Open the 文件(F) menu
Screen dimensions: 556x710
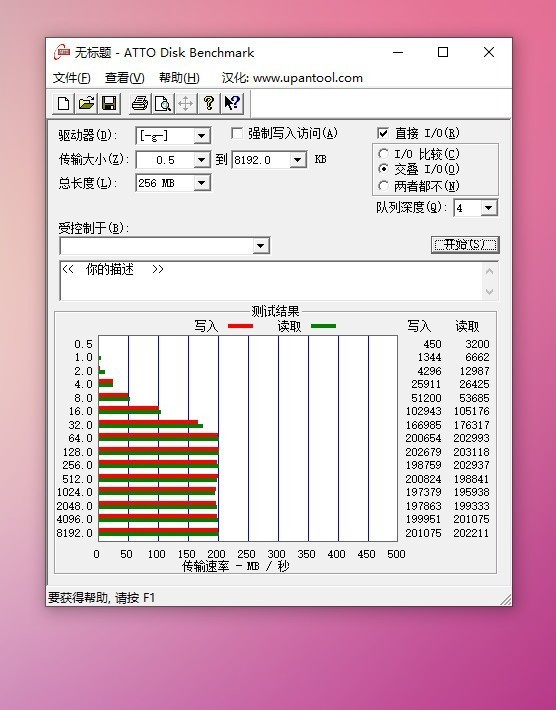(72, 78)
